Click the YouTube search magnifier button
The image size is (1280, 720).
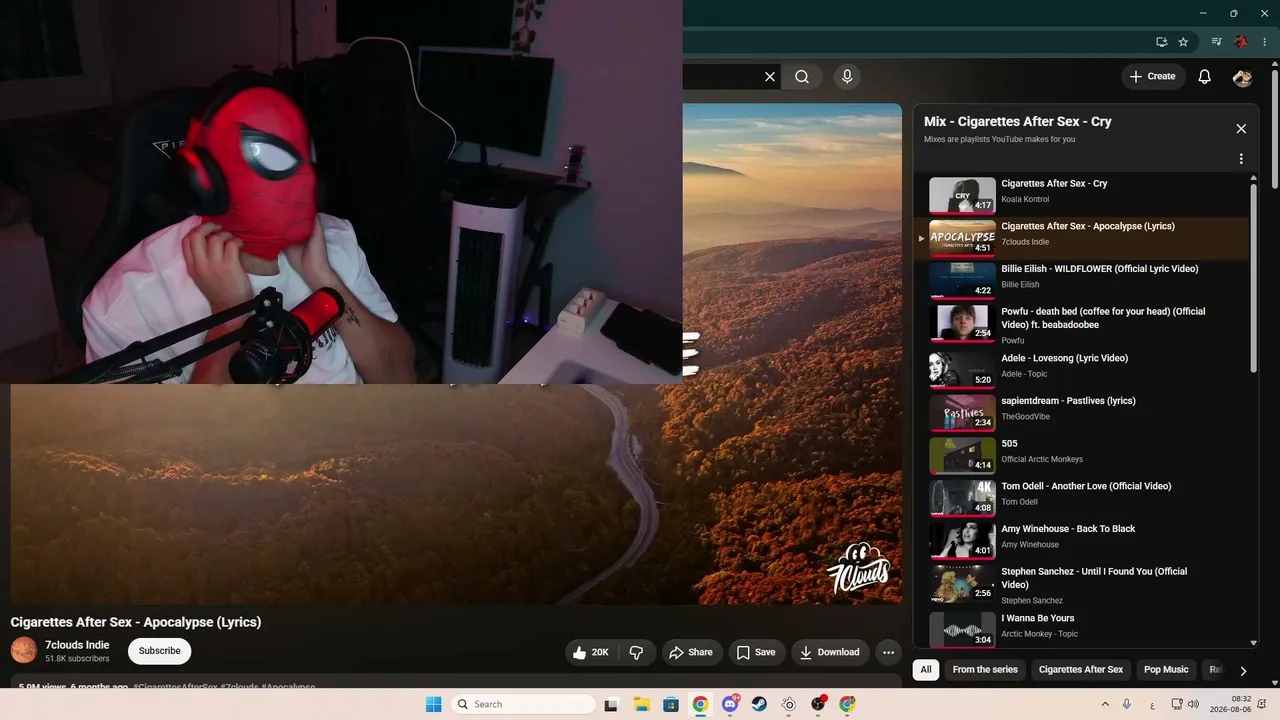point(802,77)
